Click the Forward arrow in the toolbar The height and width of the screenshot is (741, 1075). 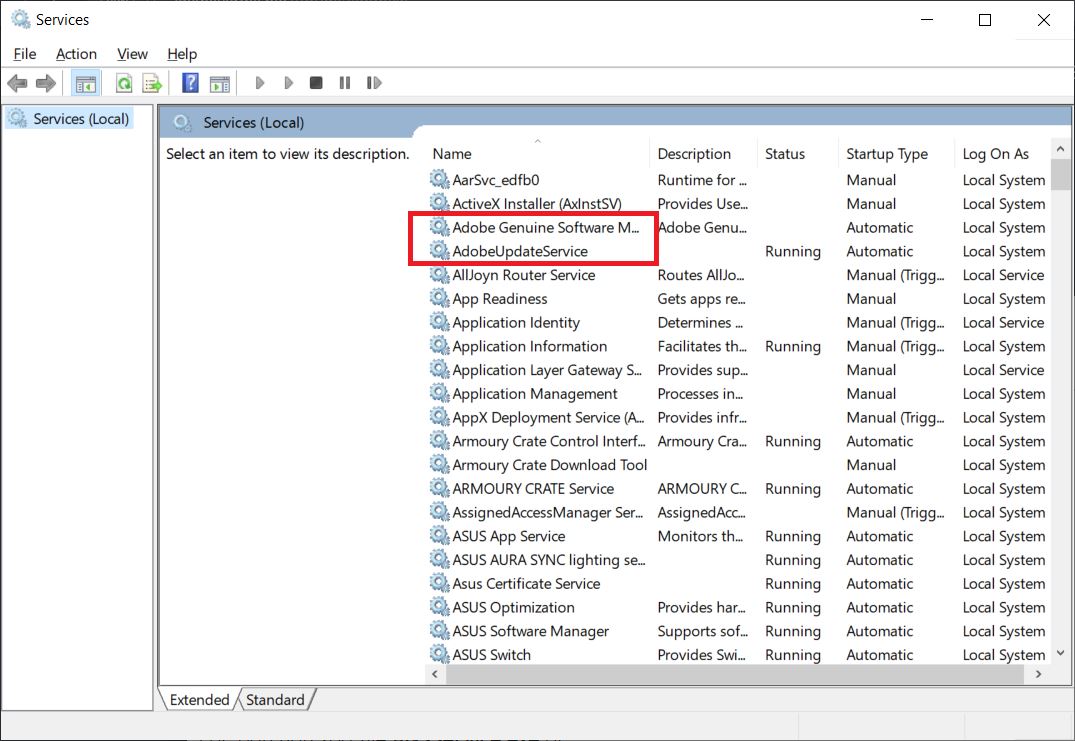click(x=45, y=83)
